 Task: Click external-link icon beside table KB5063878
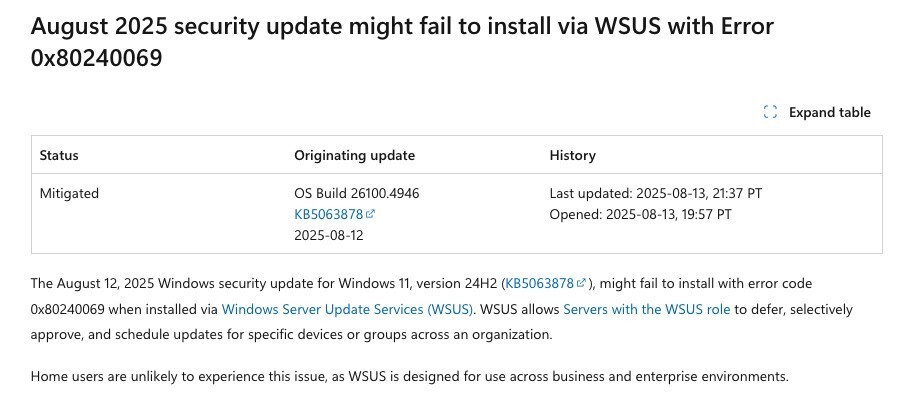coord(370,214)
